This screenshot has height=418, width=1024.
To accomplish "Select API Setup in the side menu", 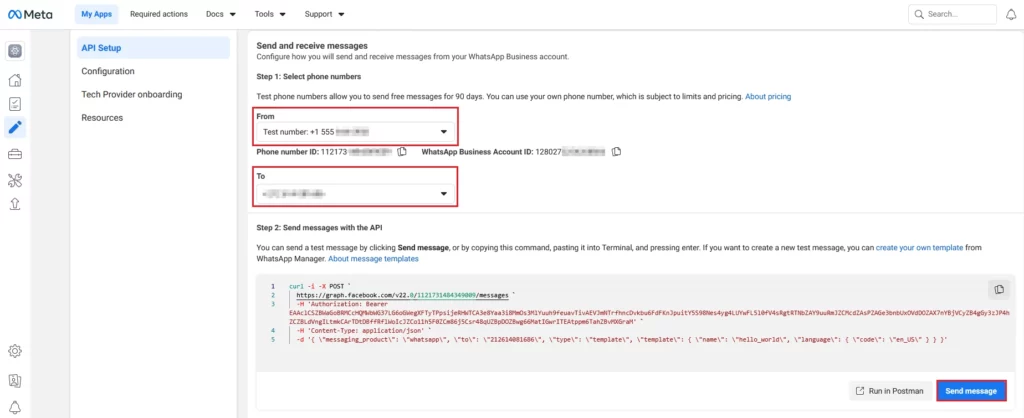I will click(153, 48).
